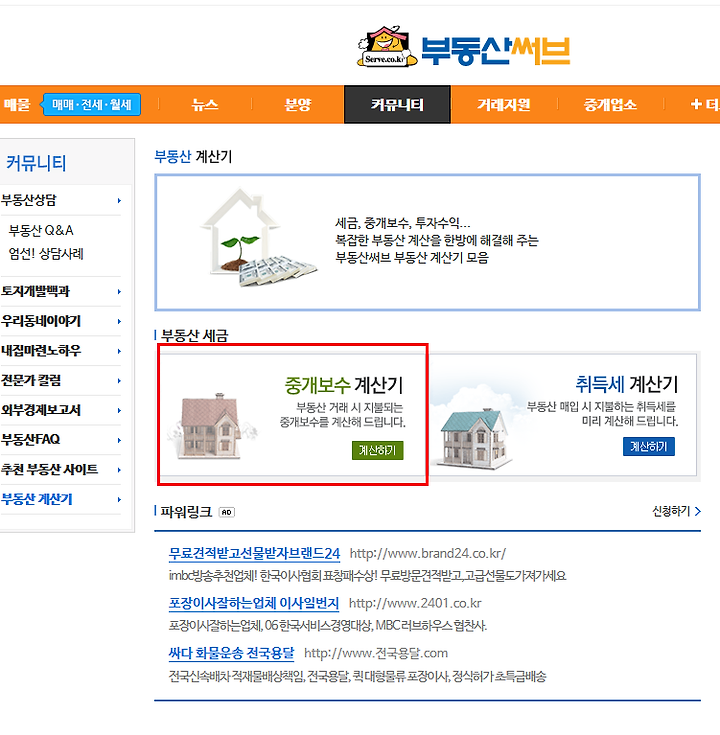Click the brown house image in 중개보수 계산기

tap(212, 427)
